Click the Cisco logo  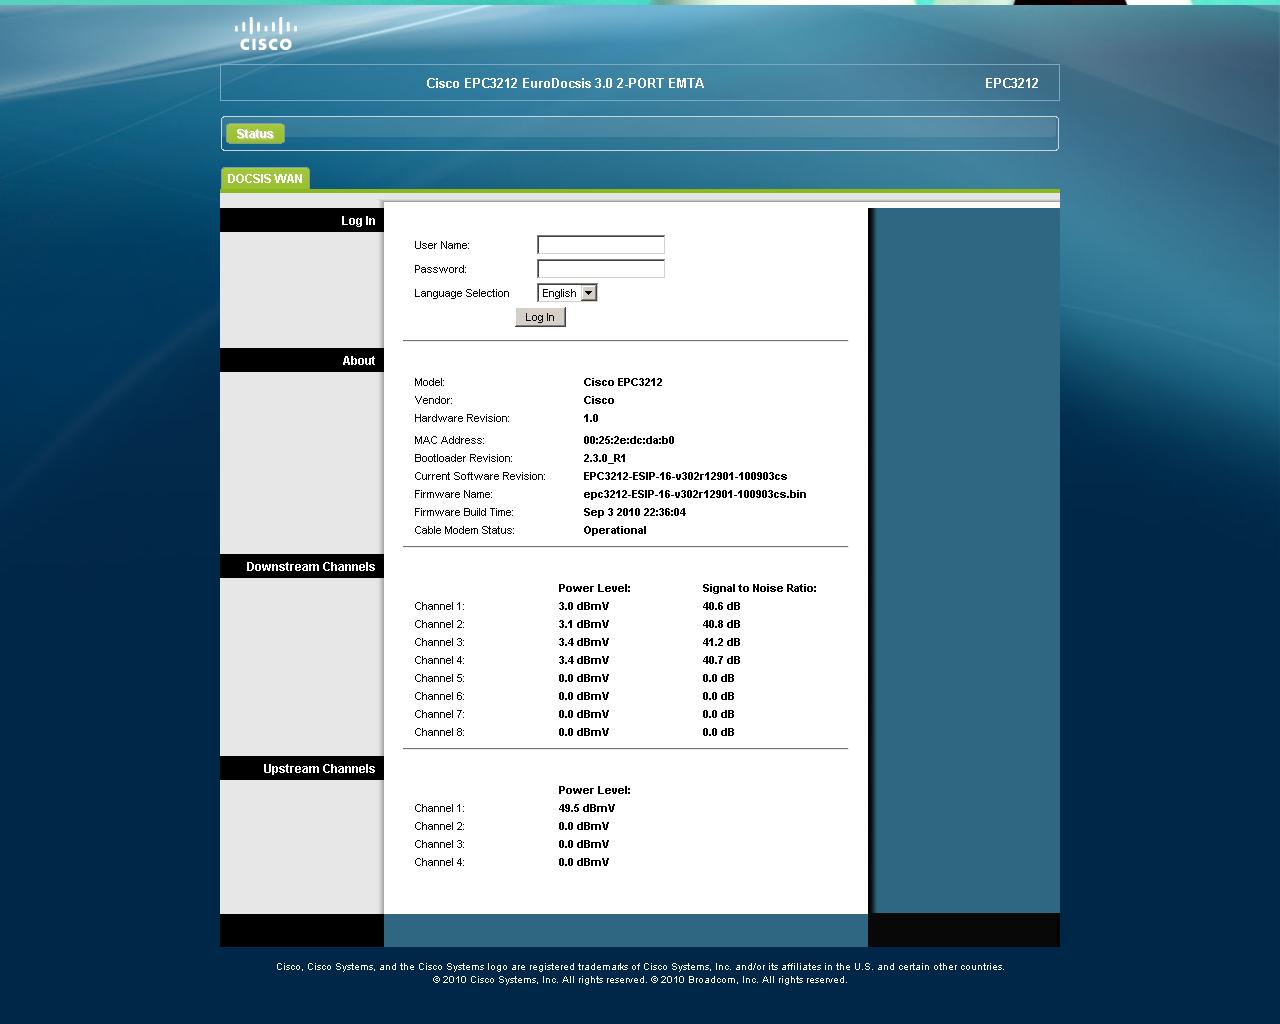[265, 34]
